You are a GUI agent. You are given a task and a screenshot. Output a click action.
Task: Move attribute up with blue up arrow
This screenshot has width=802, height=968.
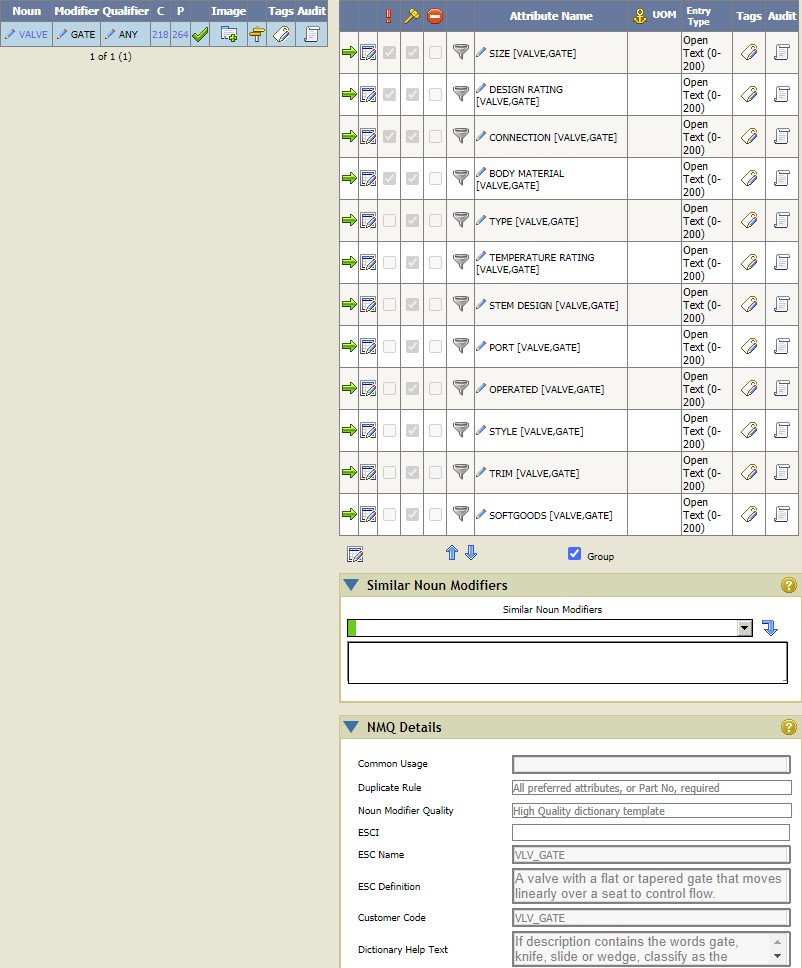point(451,553)
